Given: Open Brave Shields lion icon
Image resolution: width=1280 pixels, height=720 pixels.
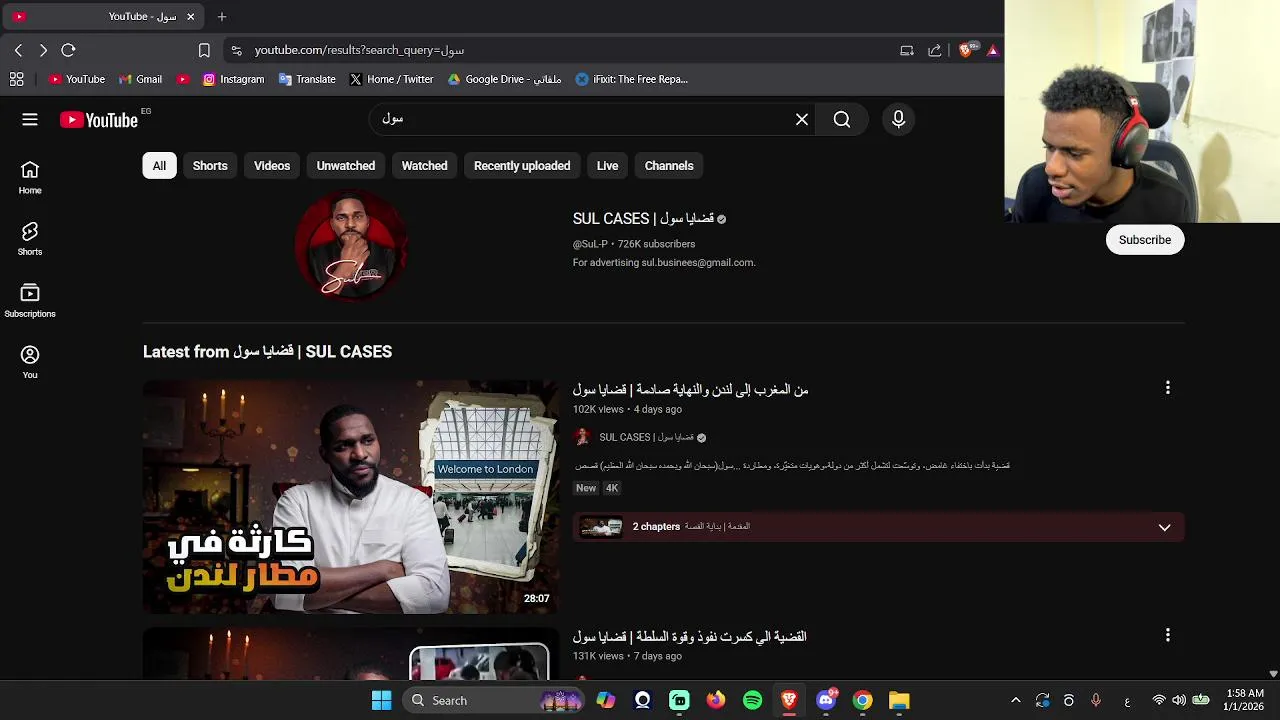Looking at the screenshot, I should (966, 50).
